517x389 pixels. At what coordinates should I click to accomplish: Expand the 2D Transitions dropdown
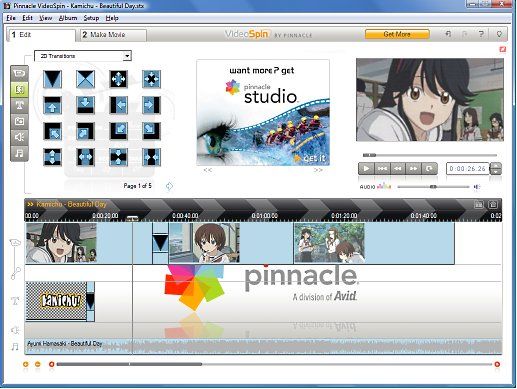tap(127, 56)
